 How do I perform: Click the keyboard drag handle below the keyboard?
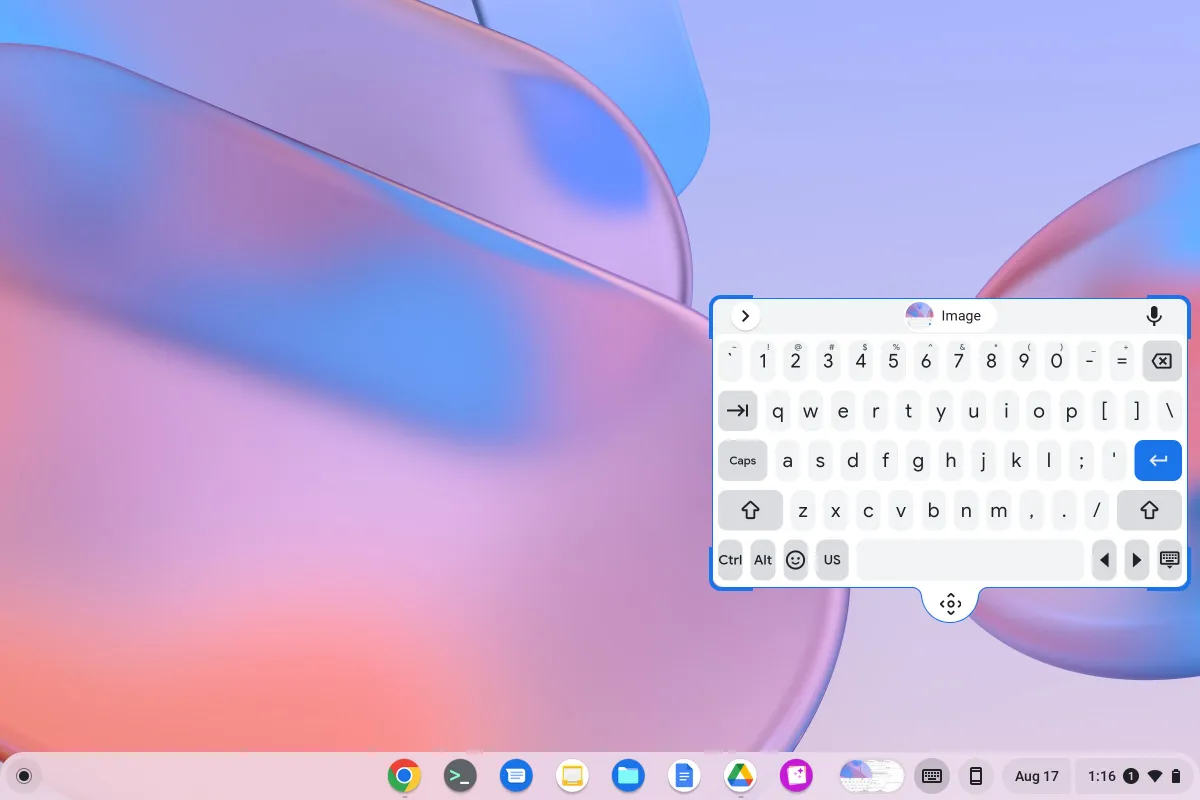950,603
